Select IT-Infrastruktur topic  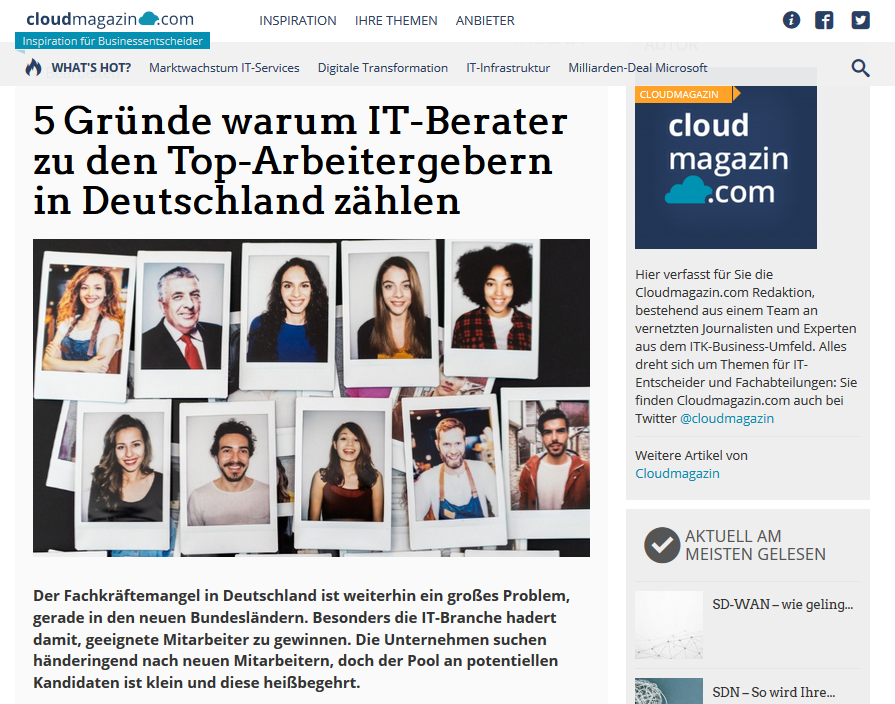508,68
